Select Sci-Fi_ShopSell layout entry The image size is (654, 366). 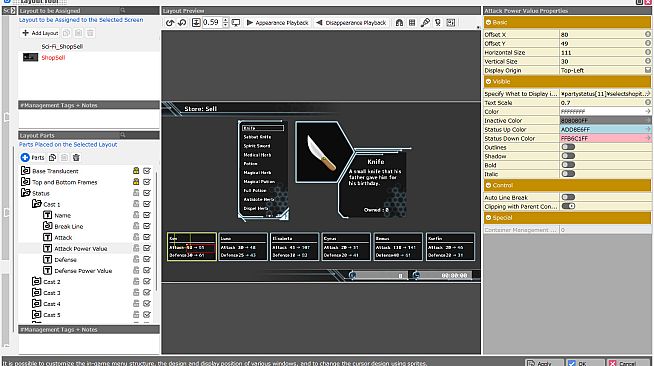pos(62,46)
